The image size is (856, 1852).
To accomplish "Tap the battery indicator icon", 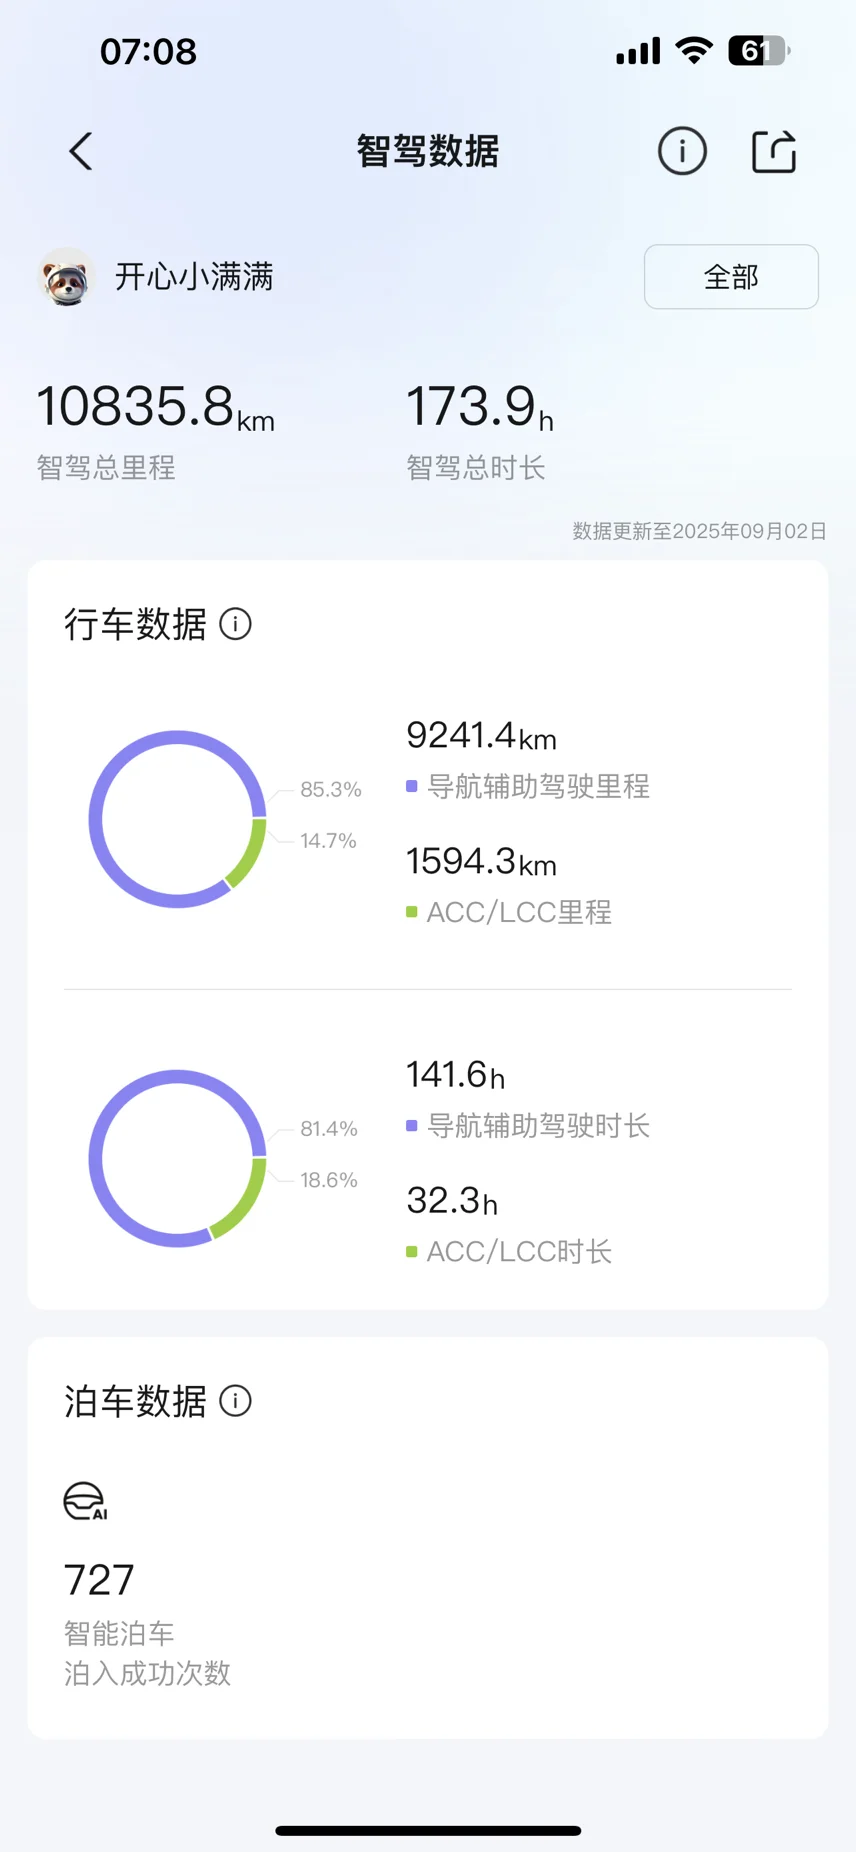I will [x=759, y=50].
